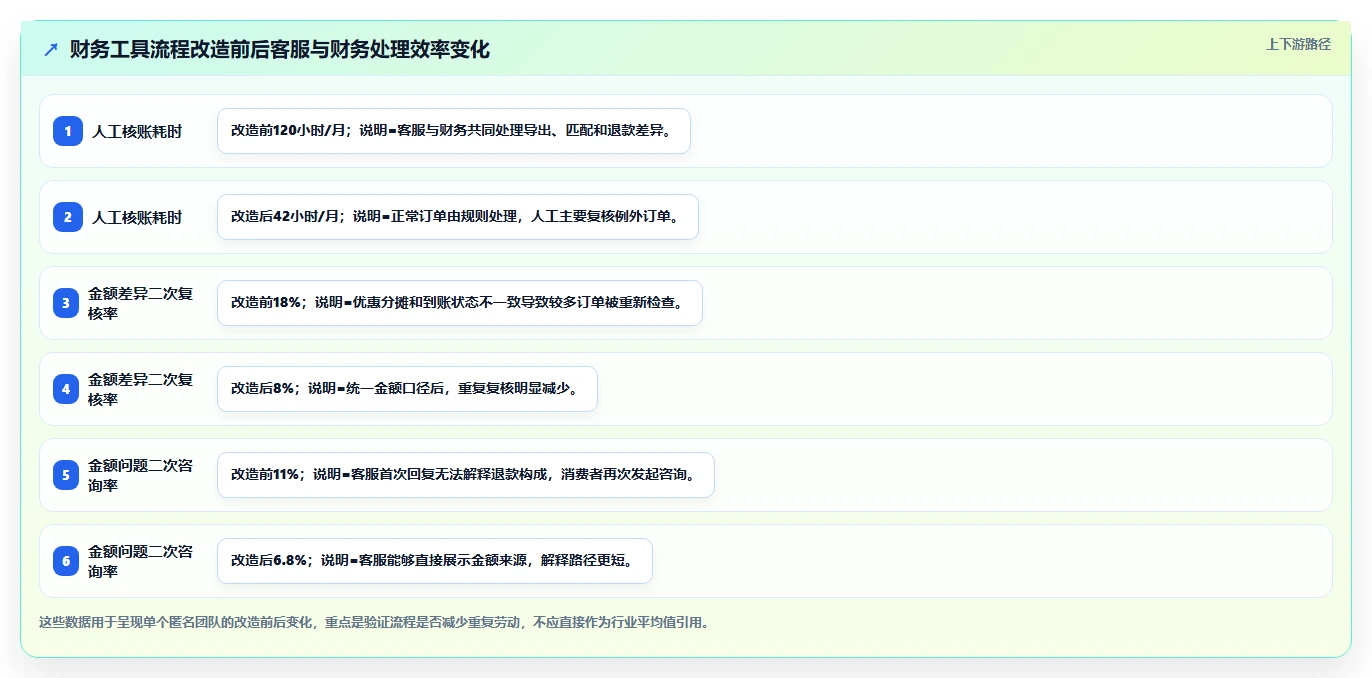The height and width of the screenshot is (678, 1372).
Task: Click the 金额问题二次咨询率 label in row 5
Action: click(x=141, y=475)
